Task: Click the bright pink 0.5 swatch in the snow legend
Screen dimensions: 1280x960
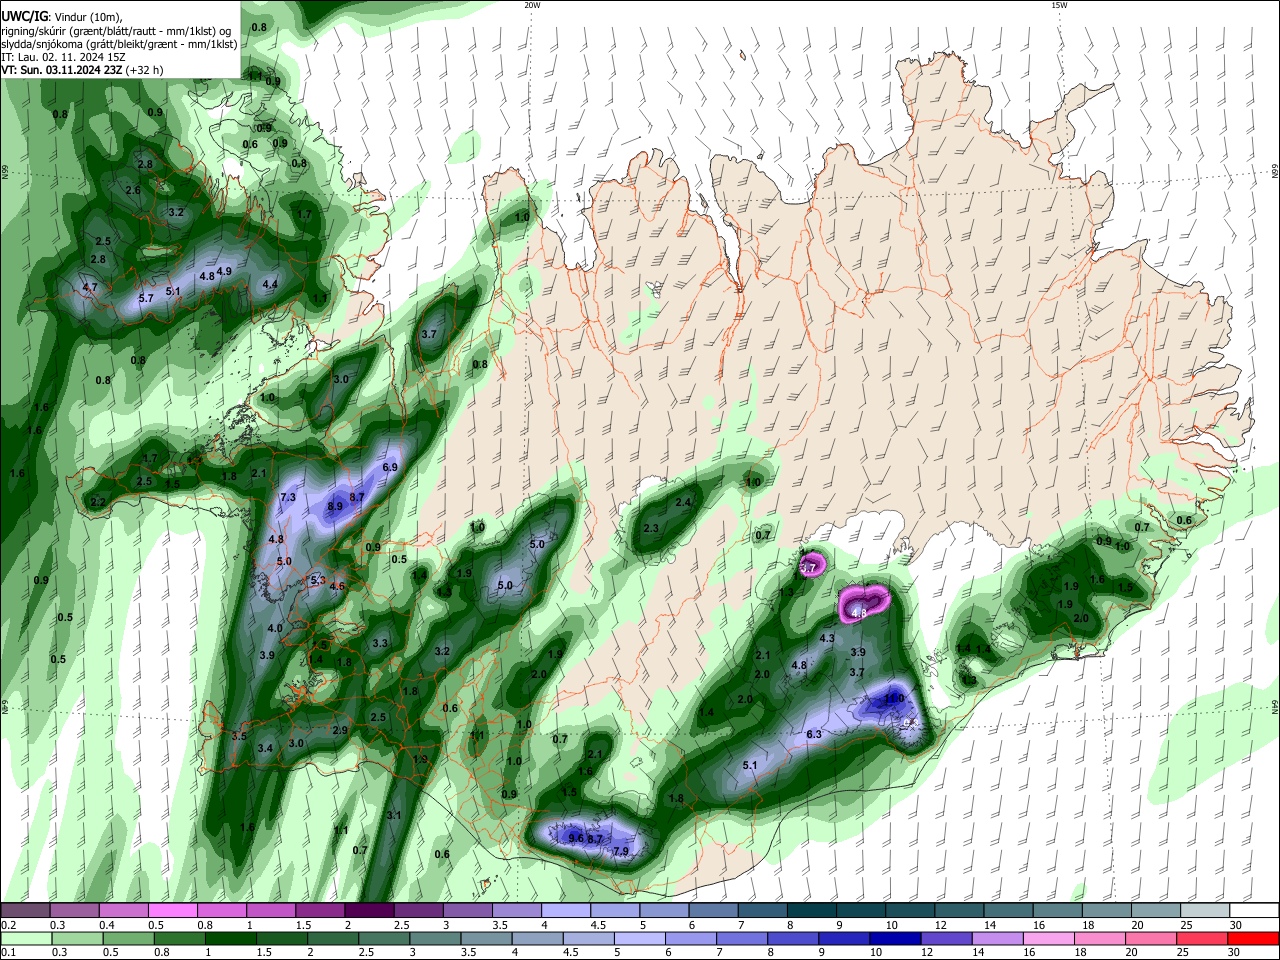Action: [173, 910]
